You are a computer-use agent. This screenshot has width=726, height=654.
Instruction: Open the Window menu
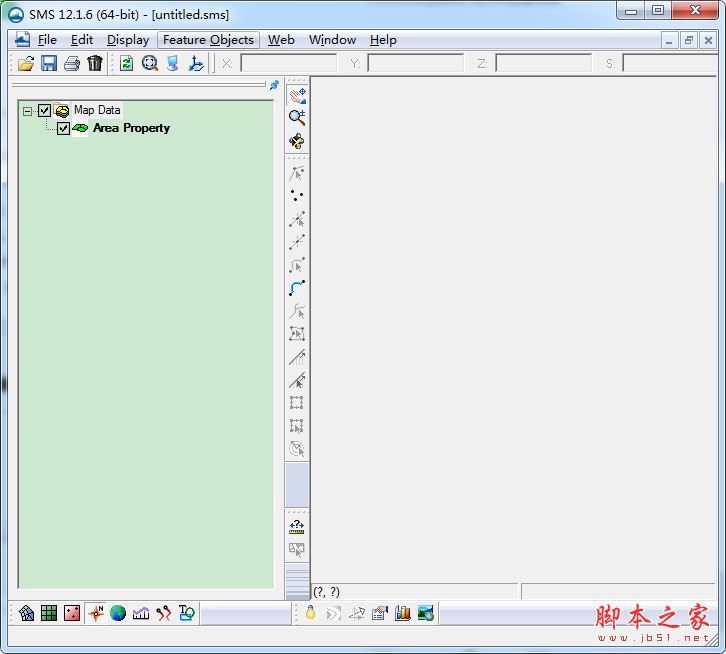[x=332, y=40]
